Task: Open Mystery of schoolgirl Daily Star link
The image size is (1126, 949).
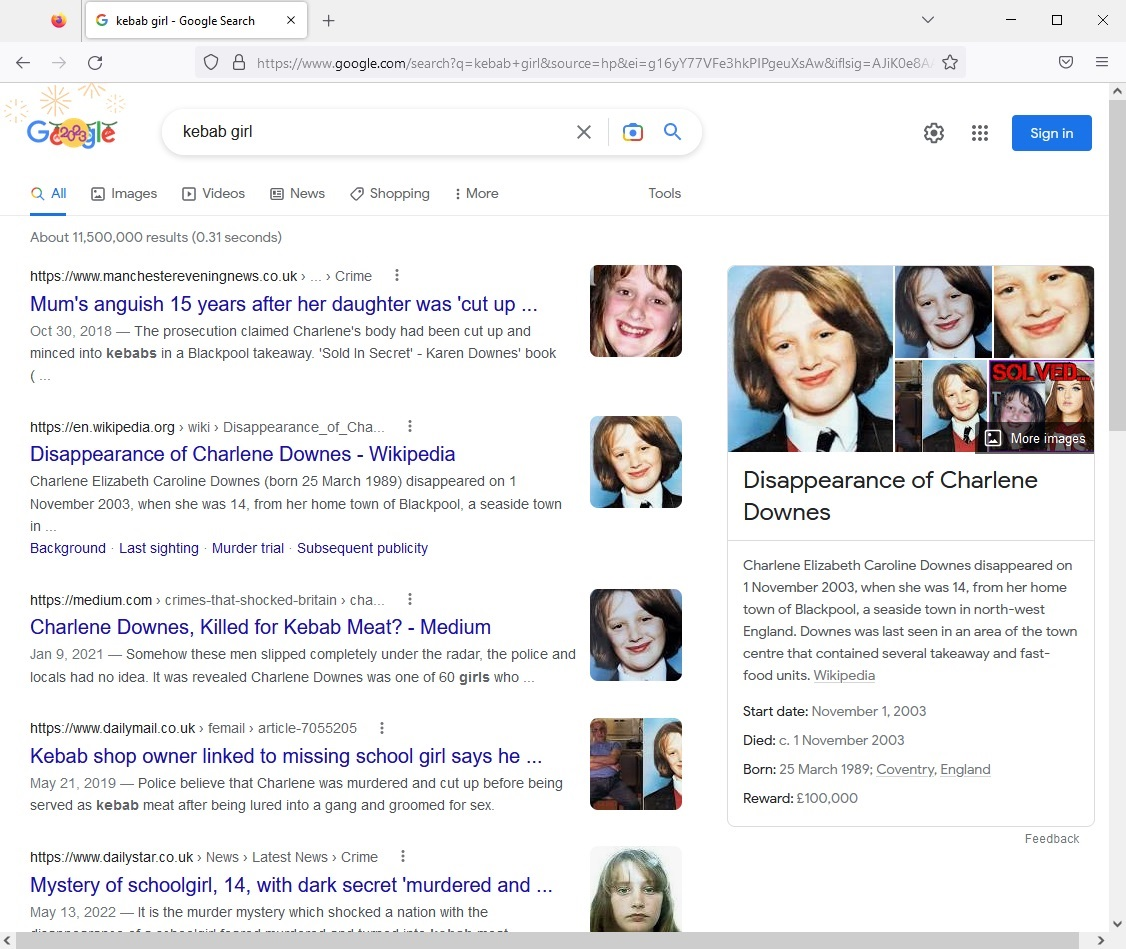Action: [292, 885]
